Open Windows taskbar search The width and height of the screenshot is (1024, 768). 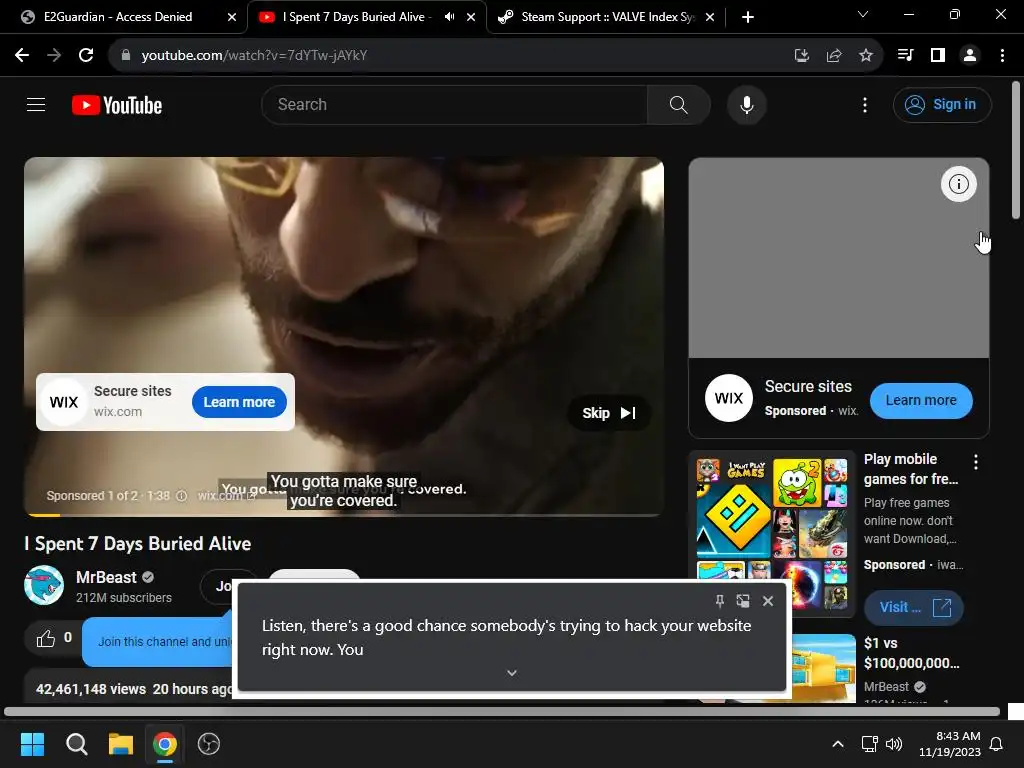(x=76, y=744)
